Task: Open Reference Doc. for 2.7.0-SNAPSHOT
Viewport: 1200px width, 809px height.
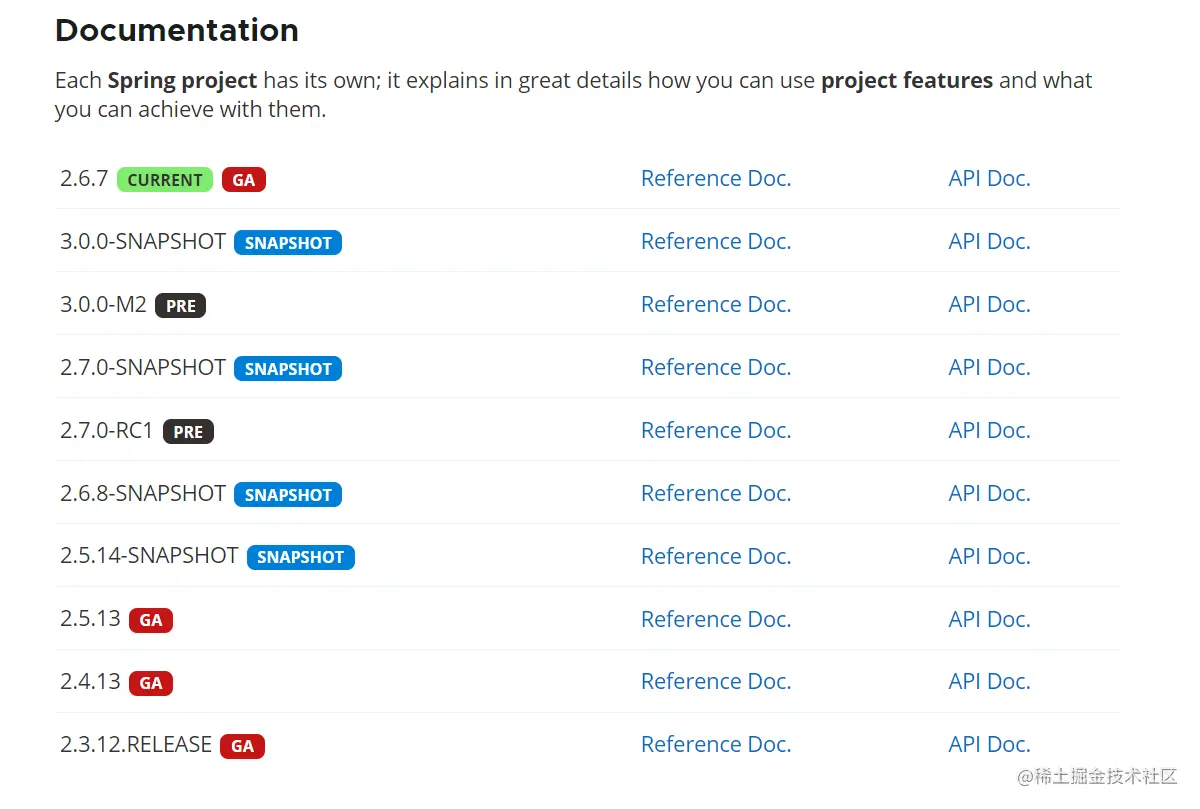Action: coord(716,368)
